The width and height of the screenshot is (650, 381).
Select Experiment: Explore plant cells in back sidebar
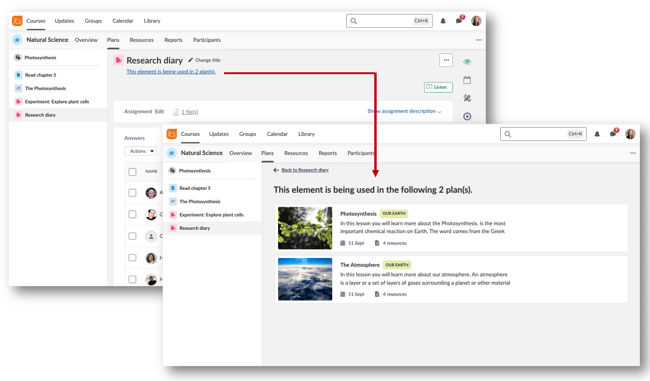(x=57, y=102)
